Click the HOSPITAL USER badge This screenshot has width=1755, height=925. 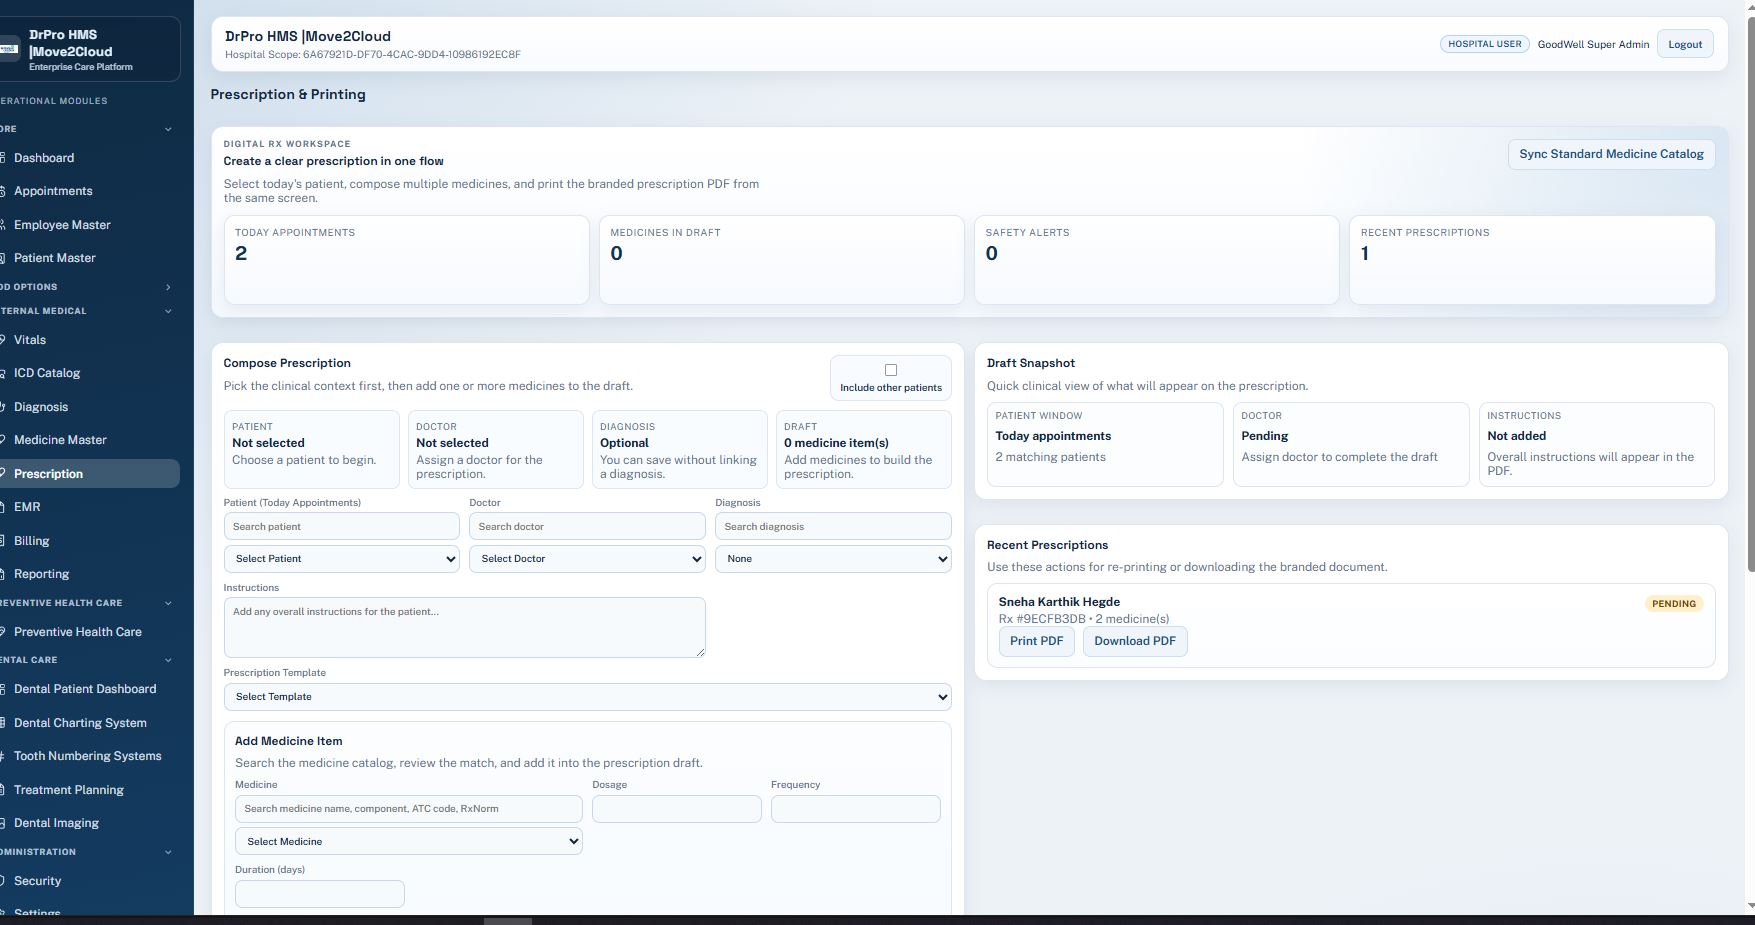click(1485, 44)
